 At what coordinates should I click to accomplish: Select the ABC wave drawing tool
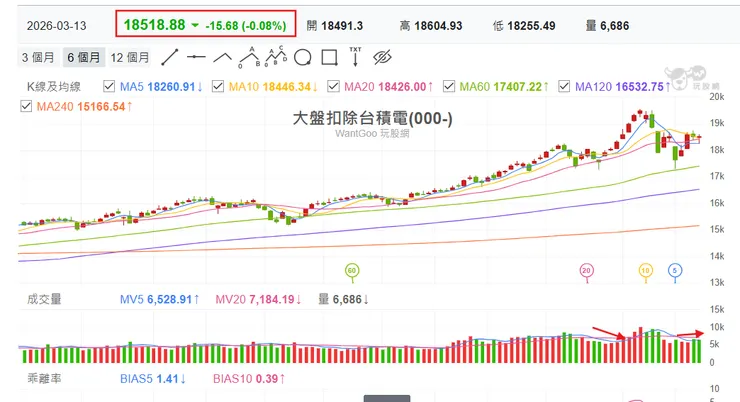click(249, 58)
